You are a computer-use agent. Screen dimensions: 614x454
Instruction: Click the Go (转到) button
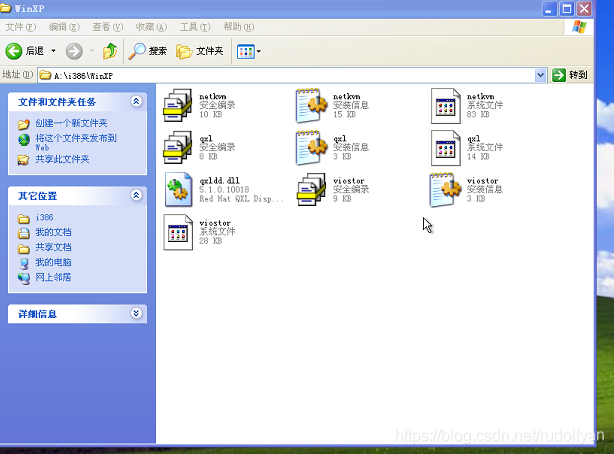570,75
